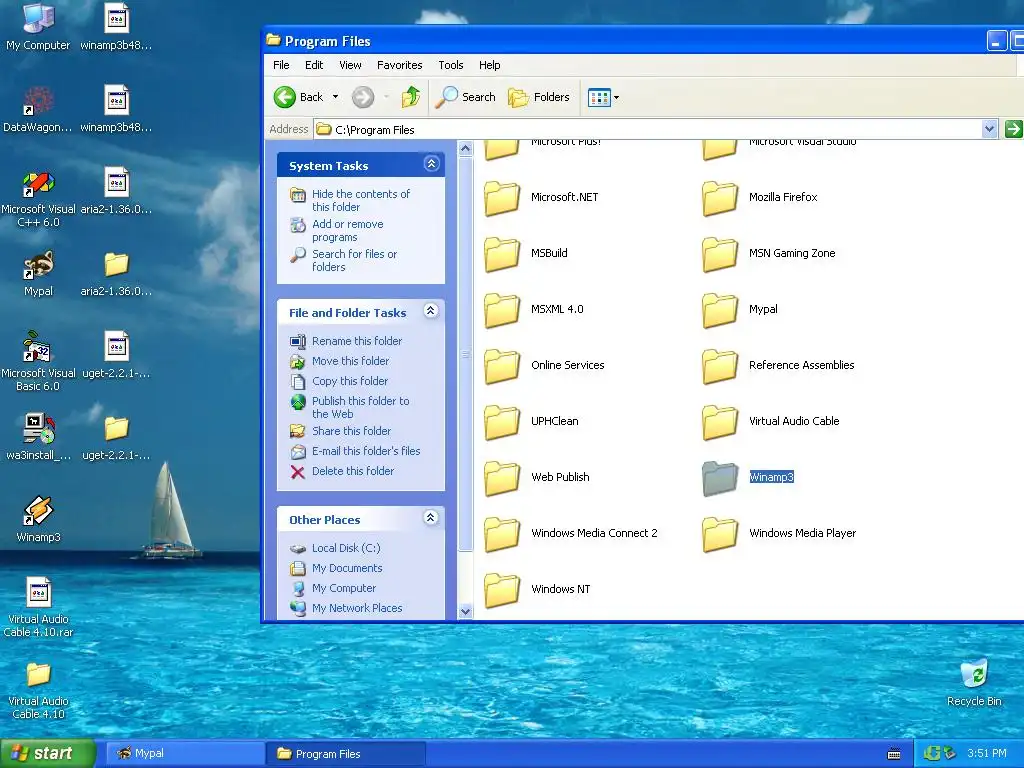Image resolution: width=1024 pixels, height=768 pixels.
Task: Select the Reference Assemblies folder
Action: pos(778,366)
